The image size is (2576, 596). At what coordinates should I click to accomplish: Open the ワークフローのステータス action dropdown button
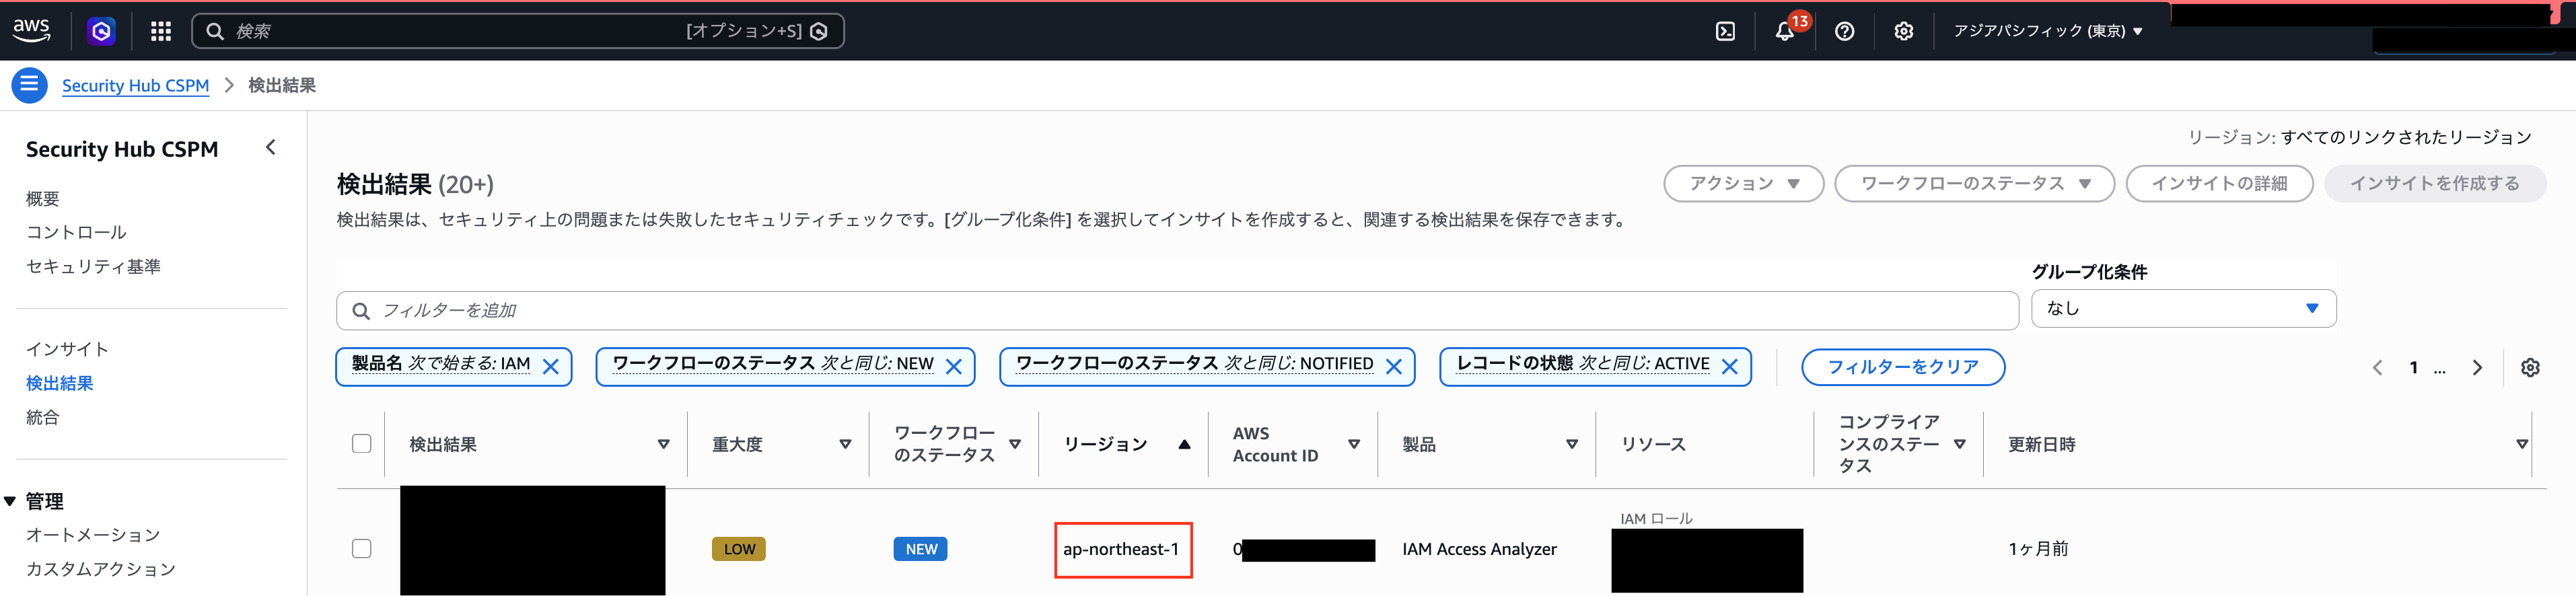pos(1974,184)
